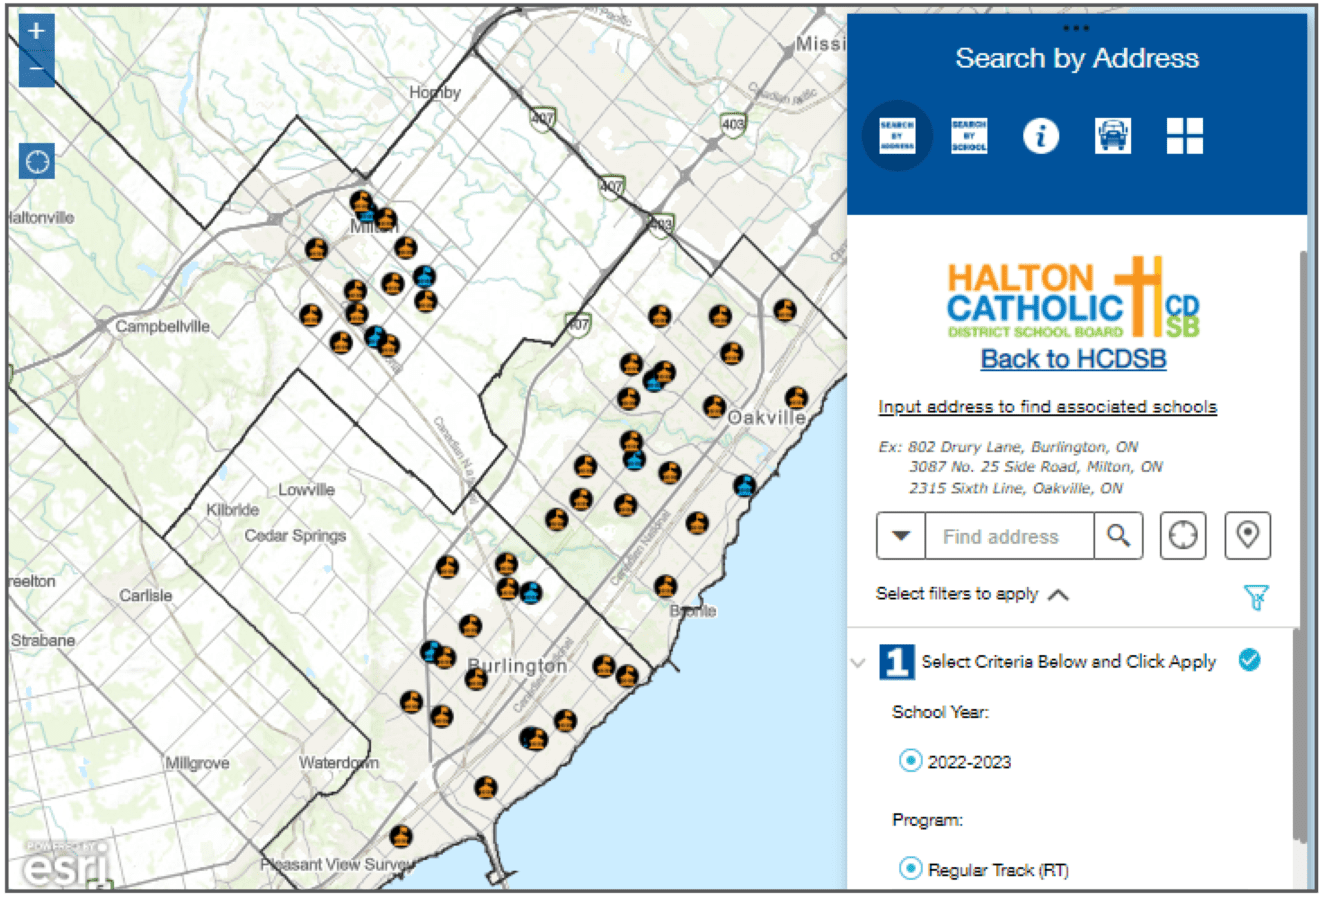This screenshot has height=900, width=1320.
Task: Click the Search by Address panel header
Action: (x=1077, y=58)
